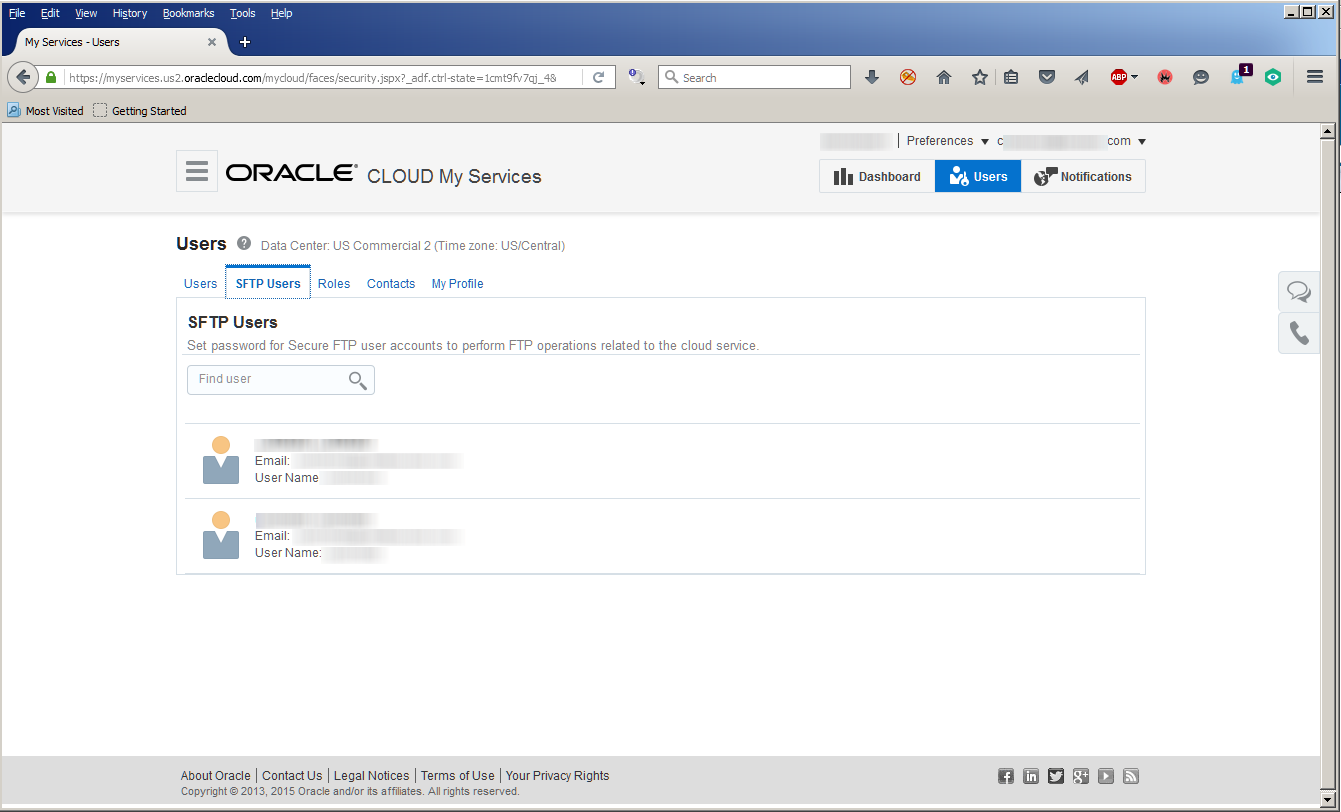Viewport: 1341px width, 812px height.
Task: Open the Help menu
Action: point(281,13)
